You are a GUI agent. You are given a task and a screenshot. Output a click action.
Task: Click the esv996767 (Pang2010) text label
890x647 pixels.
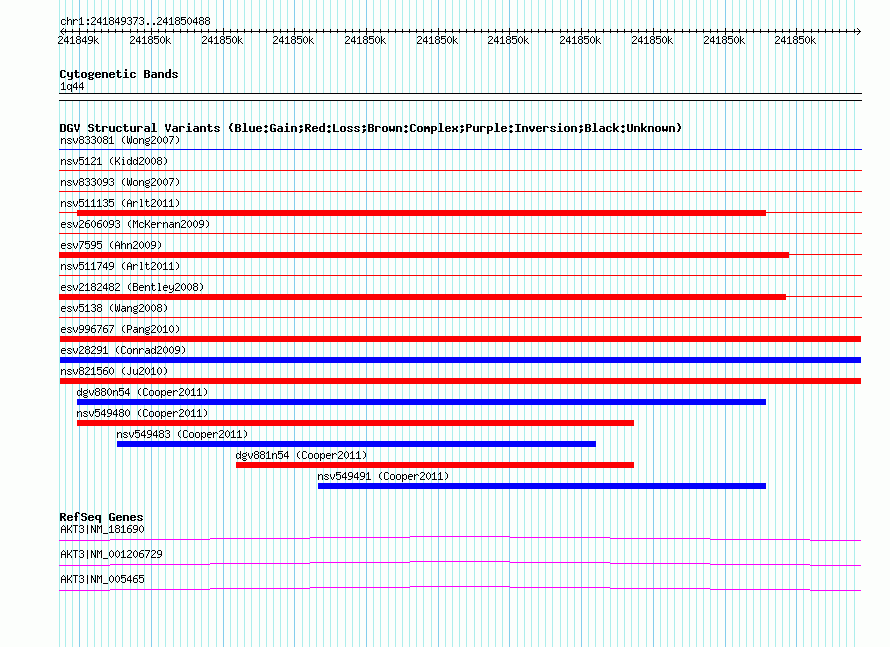coord(120,329)
